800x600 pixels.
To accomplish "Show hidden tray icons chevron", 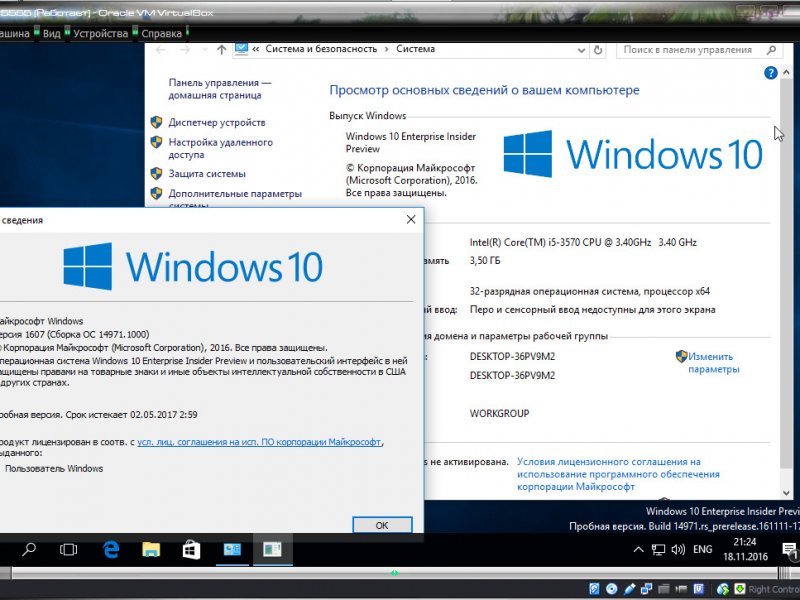I will 638,549.
